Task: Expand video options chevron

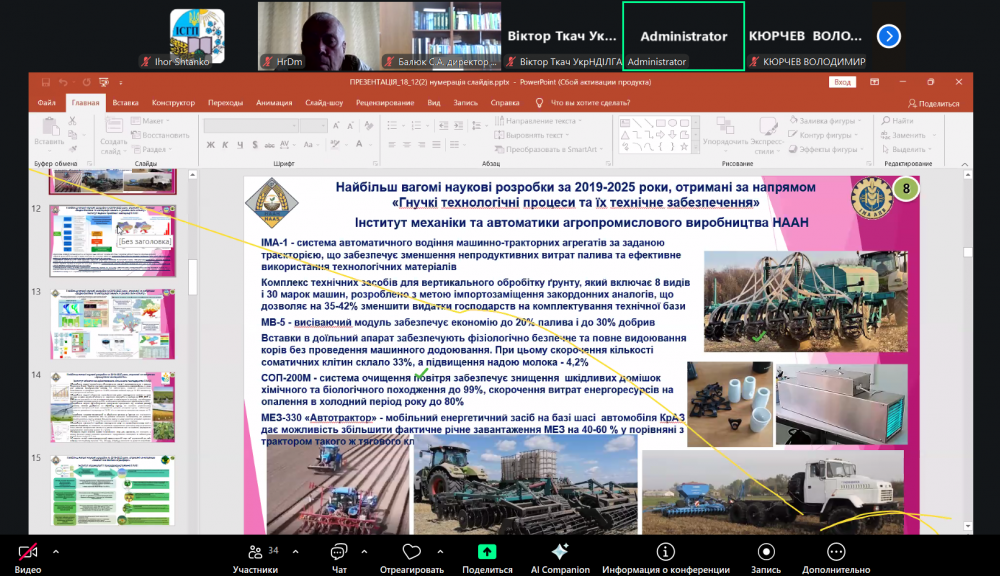Action: 56,551
